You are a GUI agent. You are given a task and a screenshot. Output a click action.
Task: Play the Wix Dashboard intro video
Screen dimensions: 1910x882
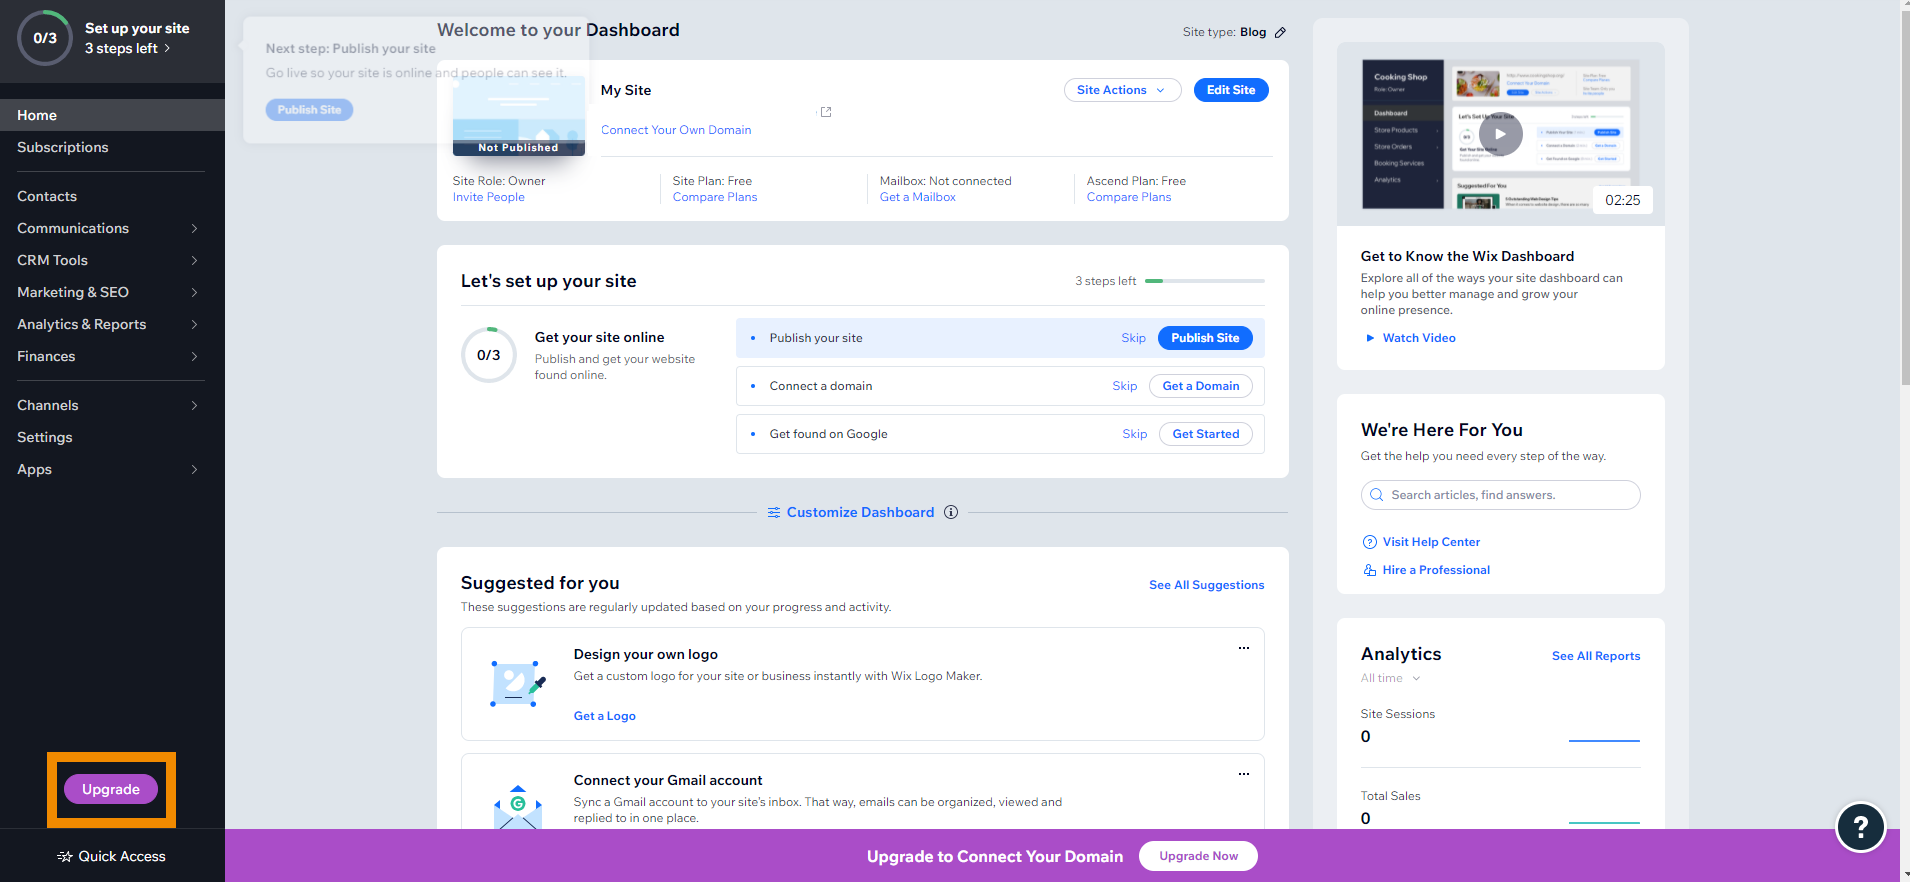[1500, 134]
